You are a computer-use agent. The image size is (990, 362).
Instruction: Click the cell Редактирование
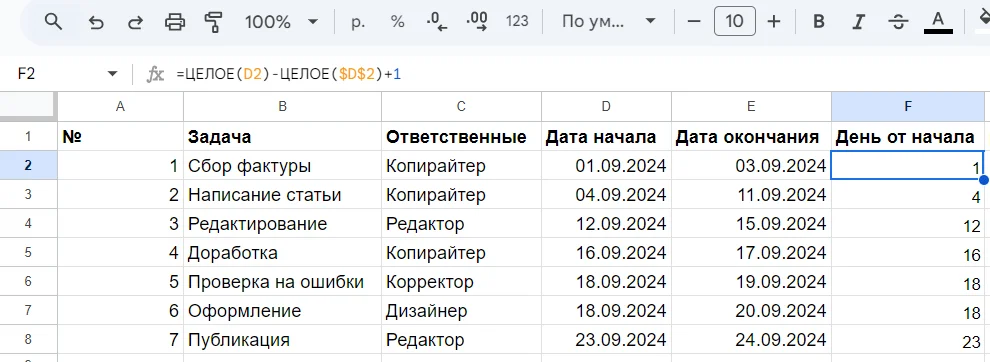pyautogui.click(x=283, y=224)
